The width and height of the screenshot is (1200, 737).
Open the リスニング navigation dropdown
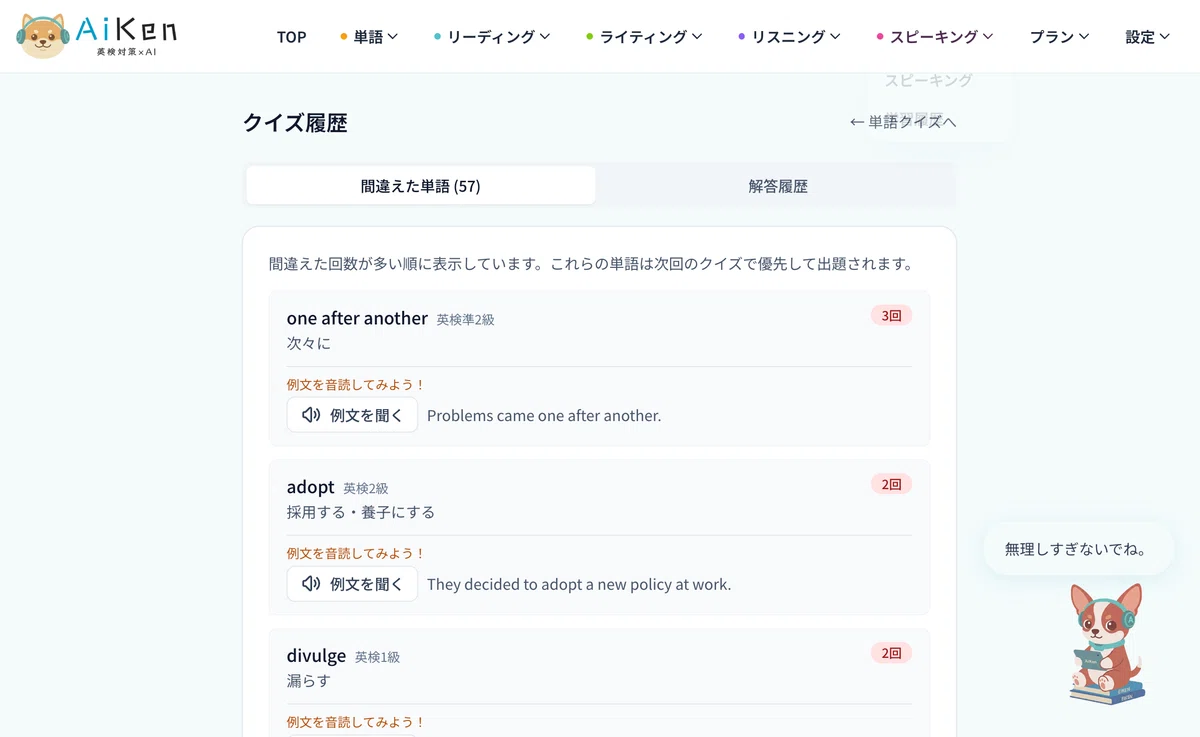pos(789,37)
